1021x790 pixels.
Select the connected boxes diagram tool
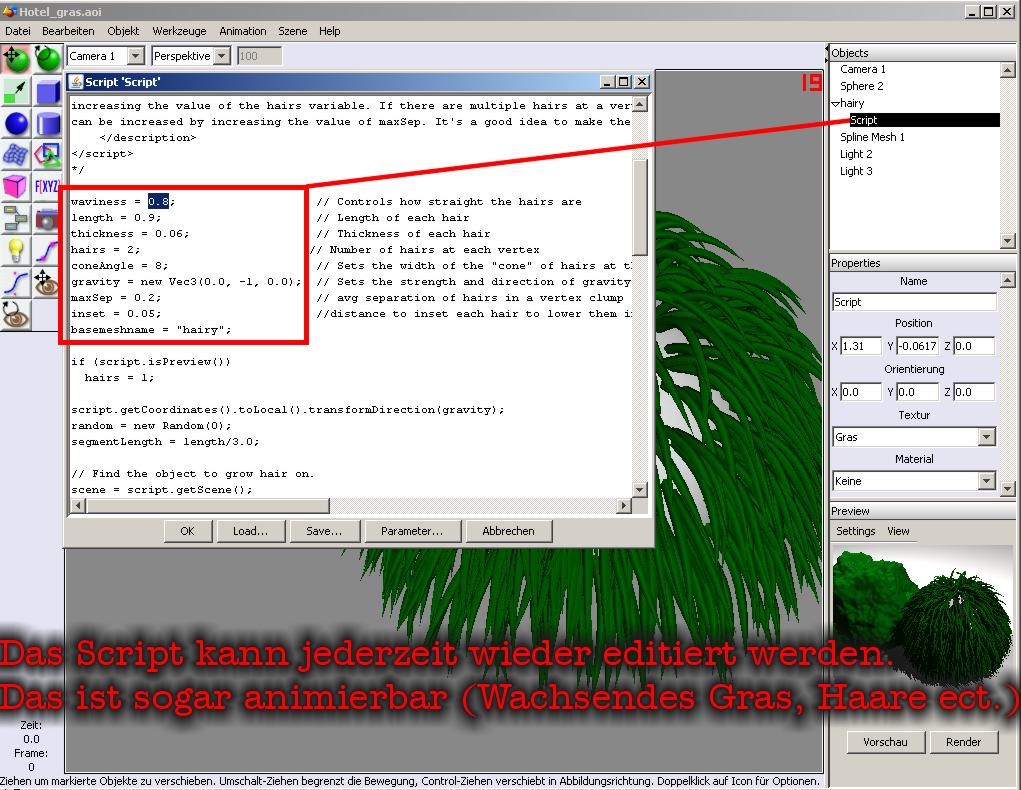(16, 219)
